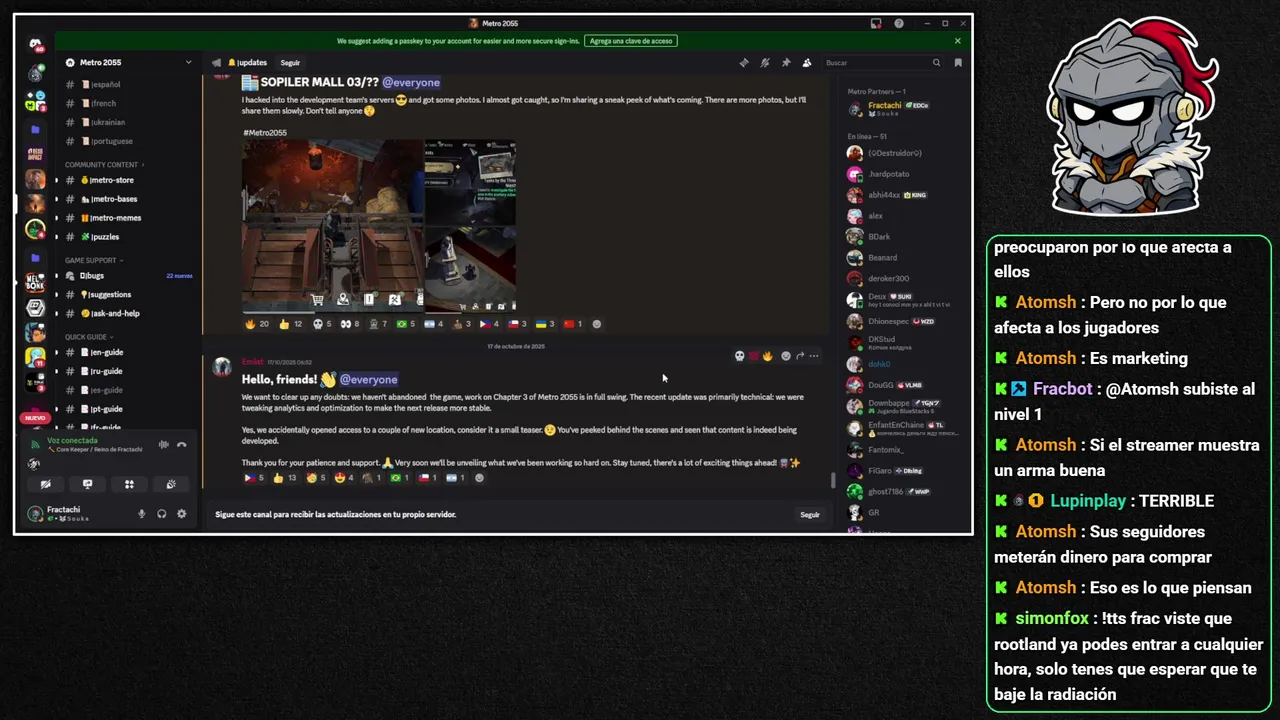Open Emist's avatar on Hello friends message
This screenshot has height=720, width=1280.
222,368
